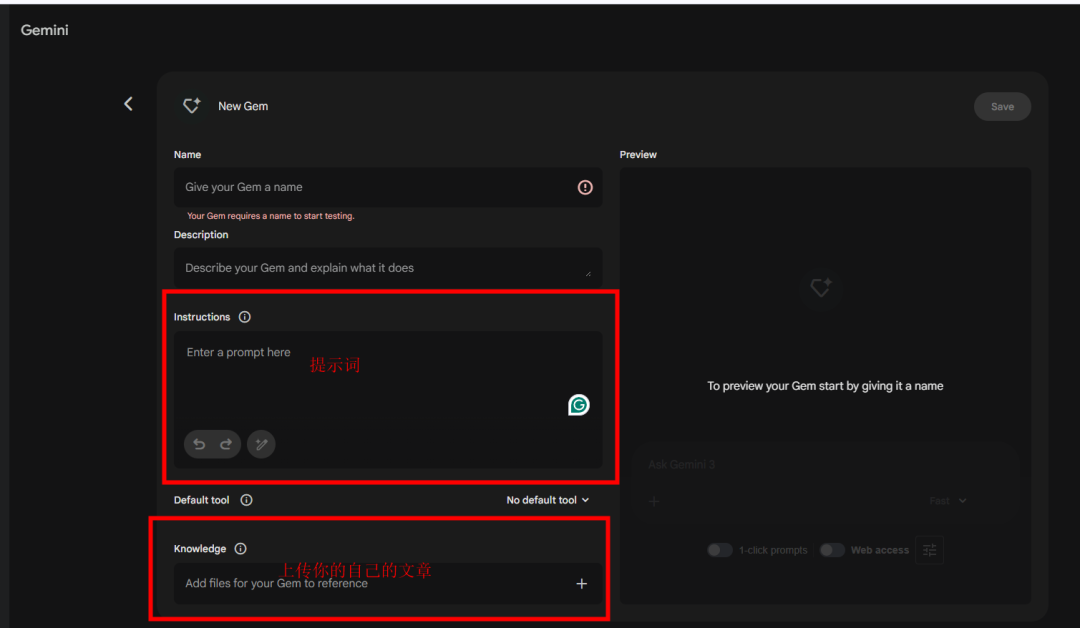This screenshot has height=628, width=1080.
Task: Click the 'Your Gem requires a name' error text
Action: coord(271,216)
